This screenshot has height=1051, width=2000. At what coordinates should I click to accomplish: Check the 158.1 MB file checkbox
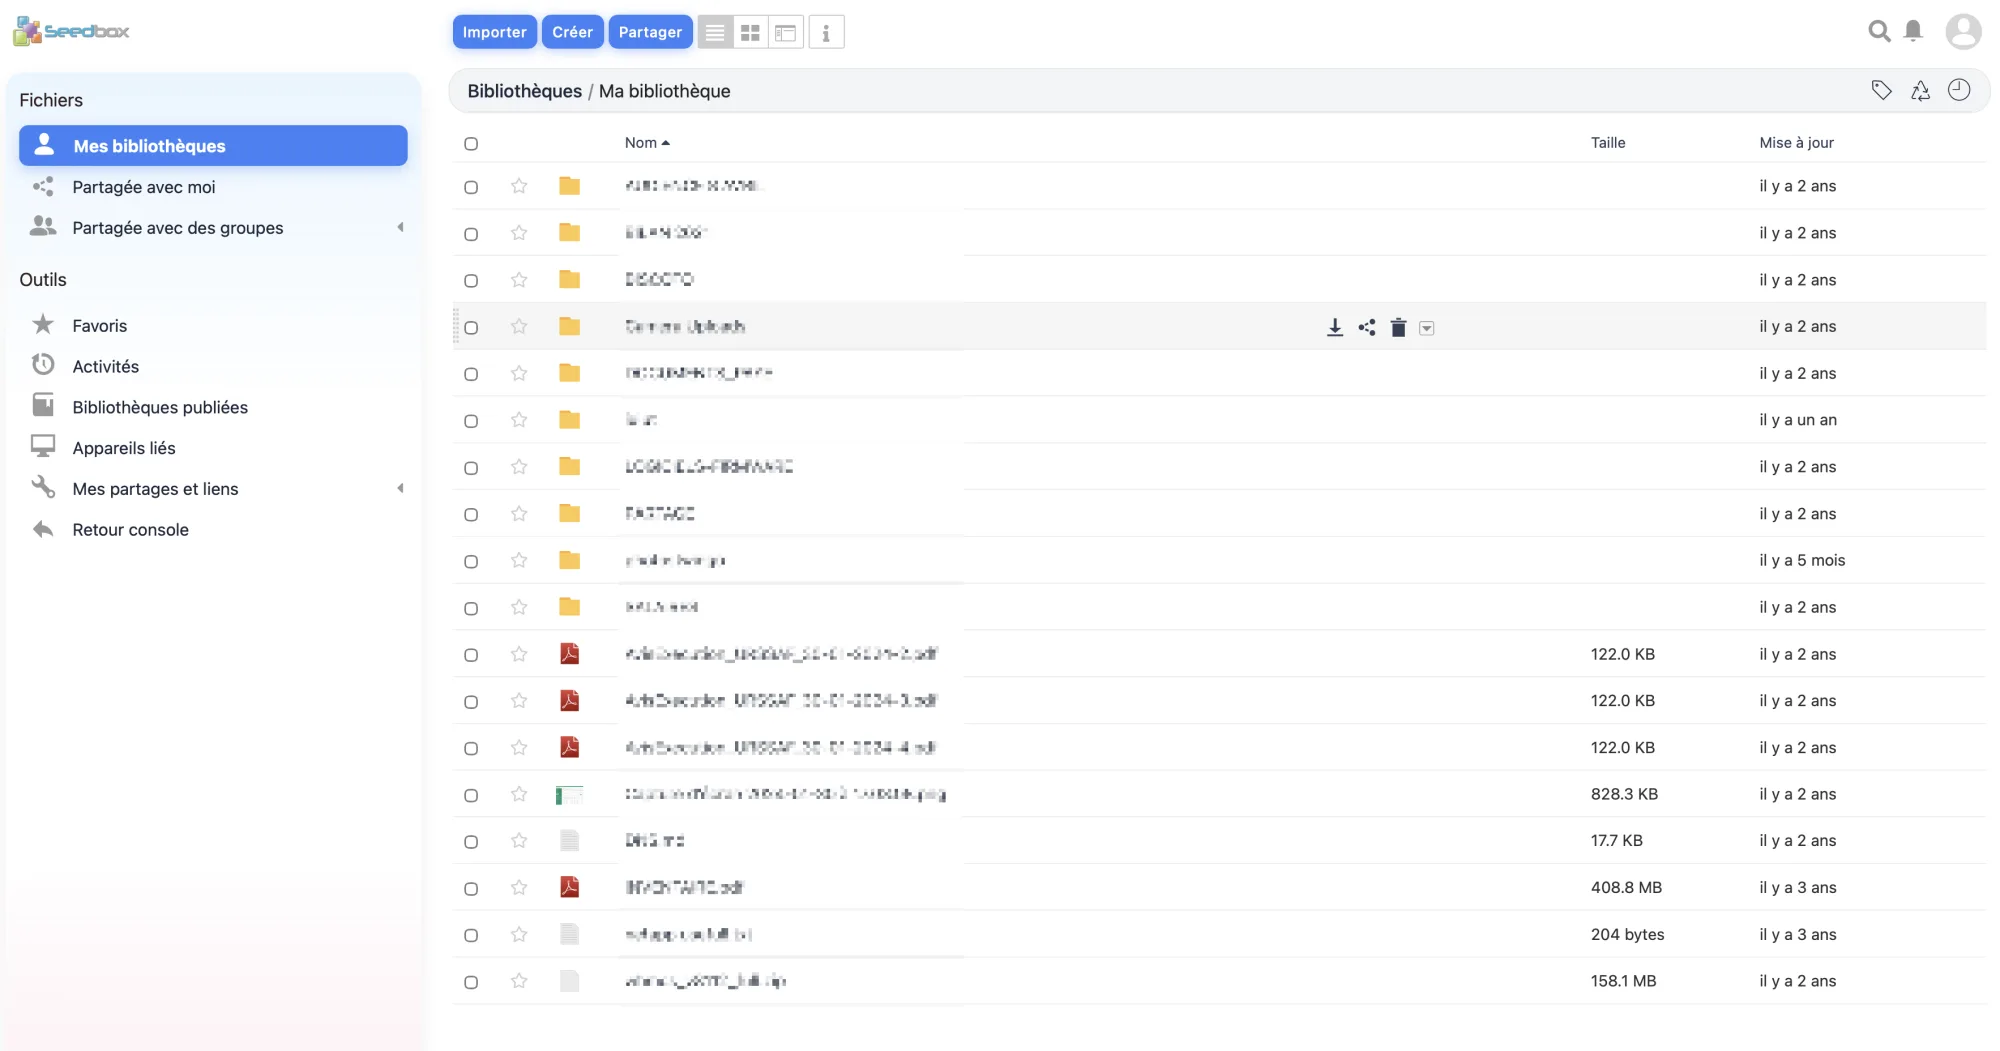471,983
